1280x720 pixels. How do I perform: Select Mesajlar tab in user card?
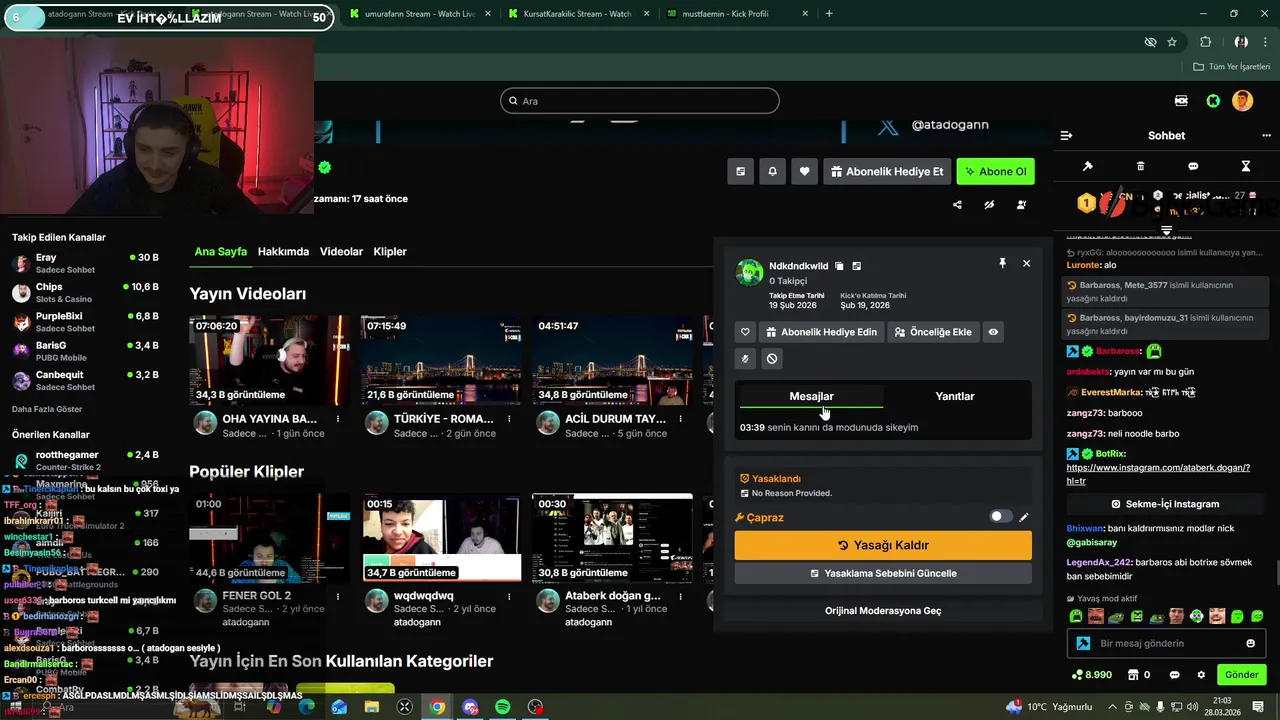click(x=811, y=396)
